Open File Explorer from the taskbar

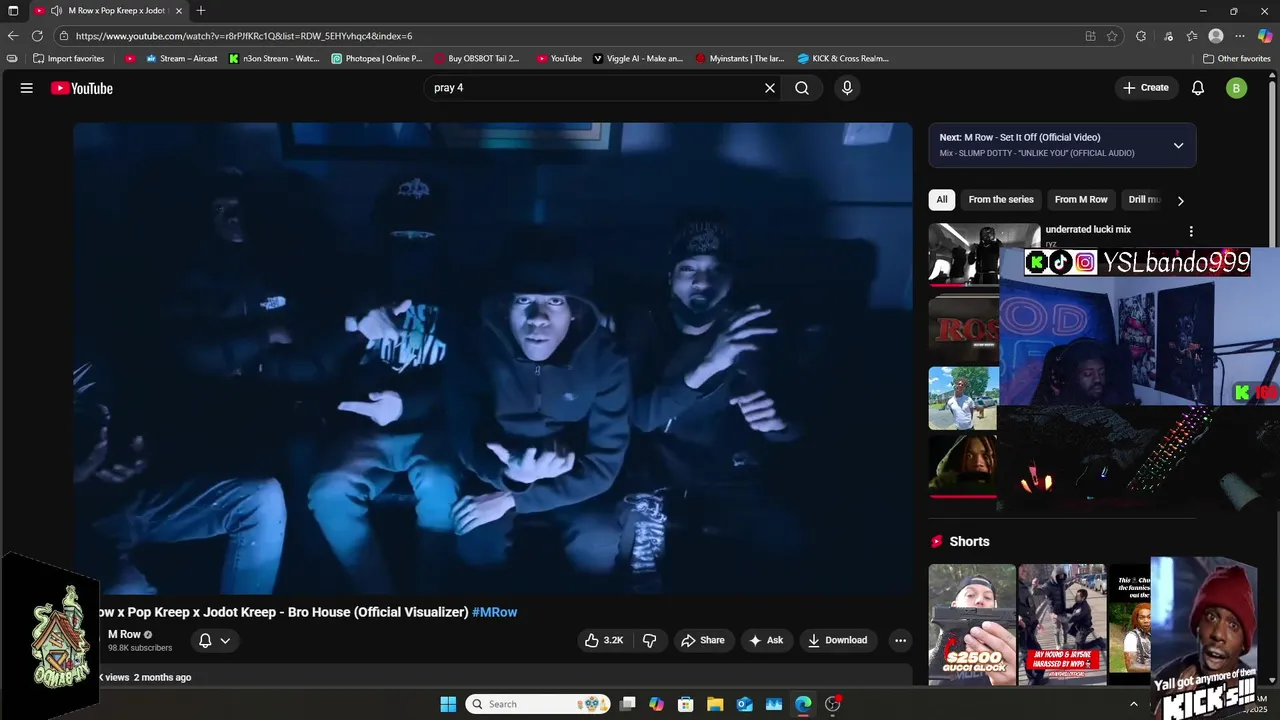pyautogui.click(x=715, y=704)
